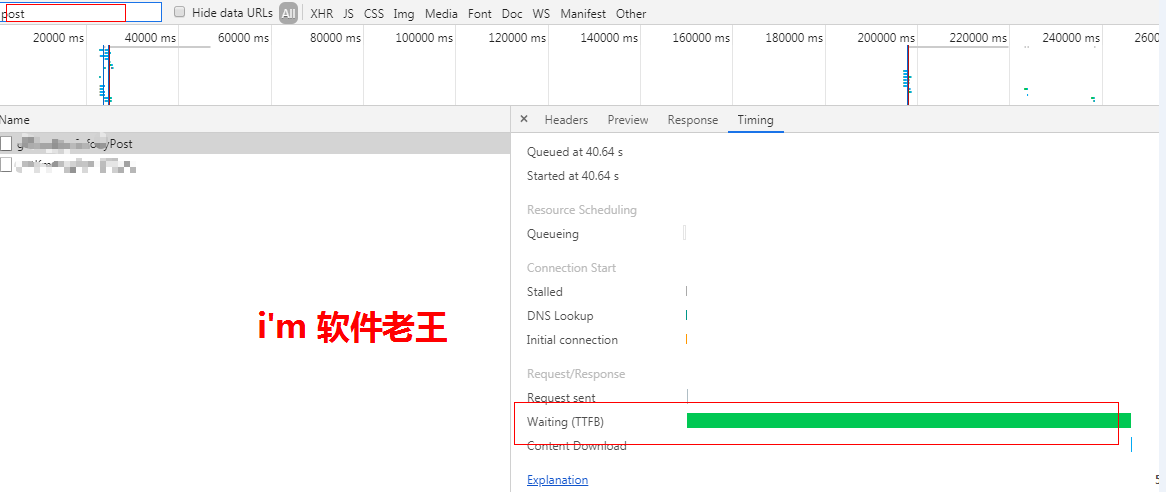Switch to the Headers tab
Image resolution: width=1166 pixels, height=492 pixels.
pyautogui.click(x=566, y=120)
